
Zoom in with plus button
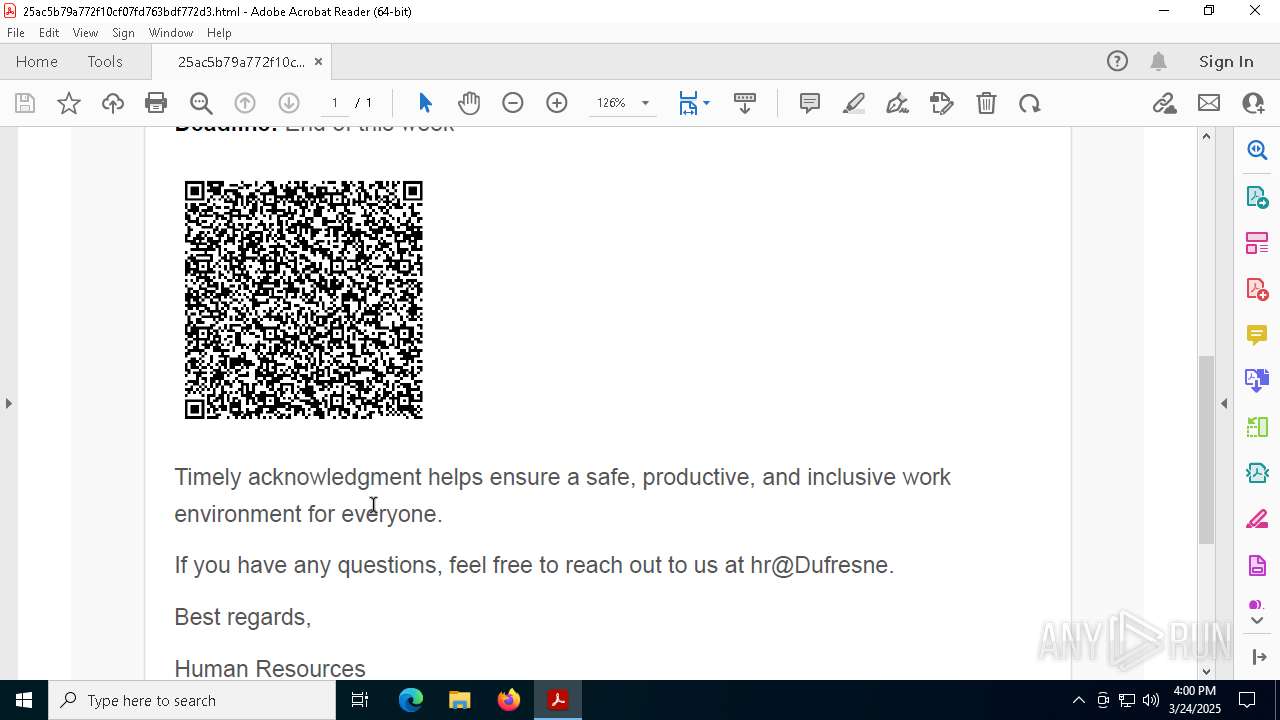(557, 103)
